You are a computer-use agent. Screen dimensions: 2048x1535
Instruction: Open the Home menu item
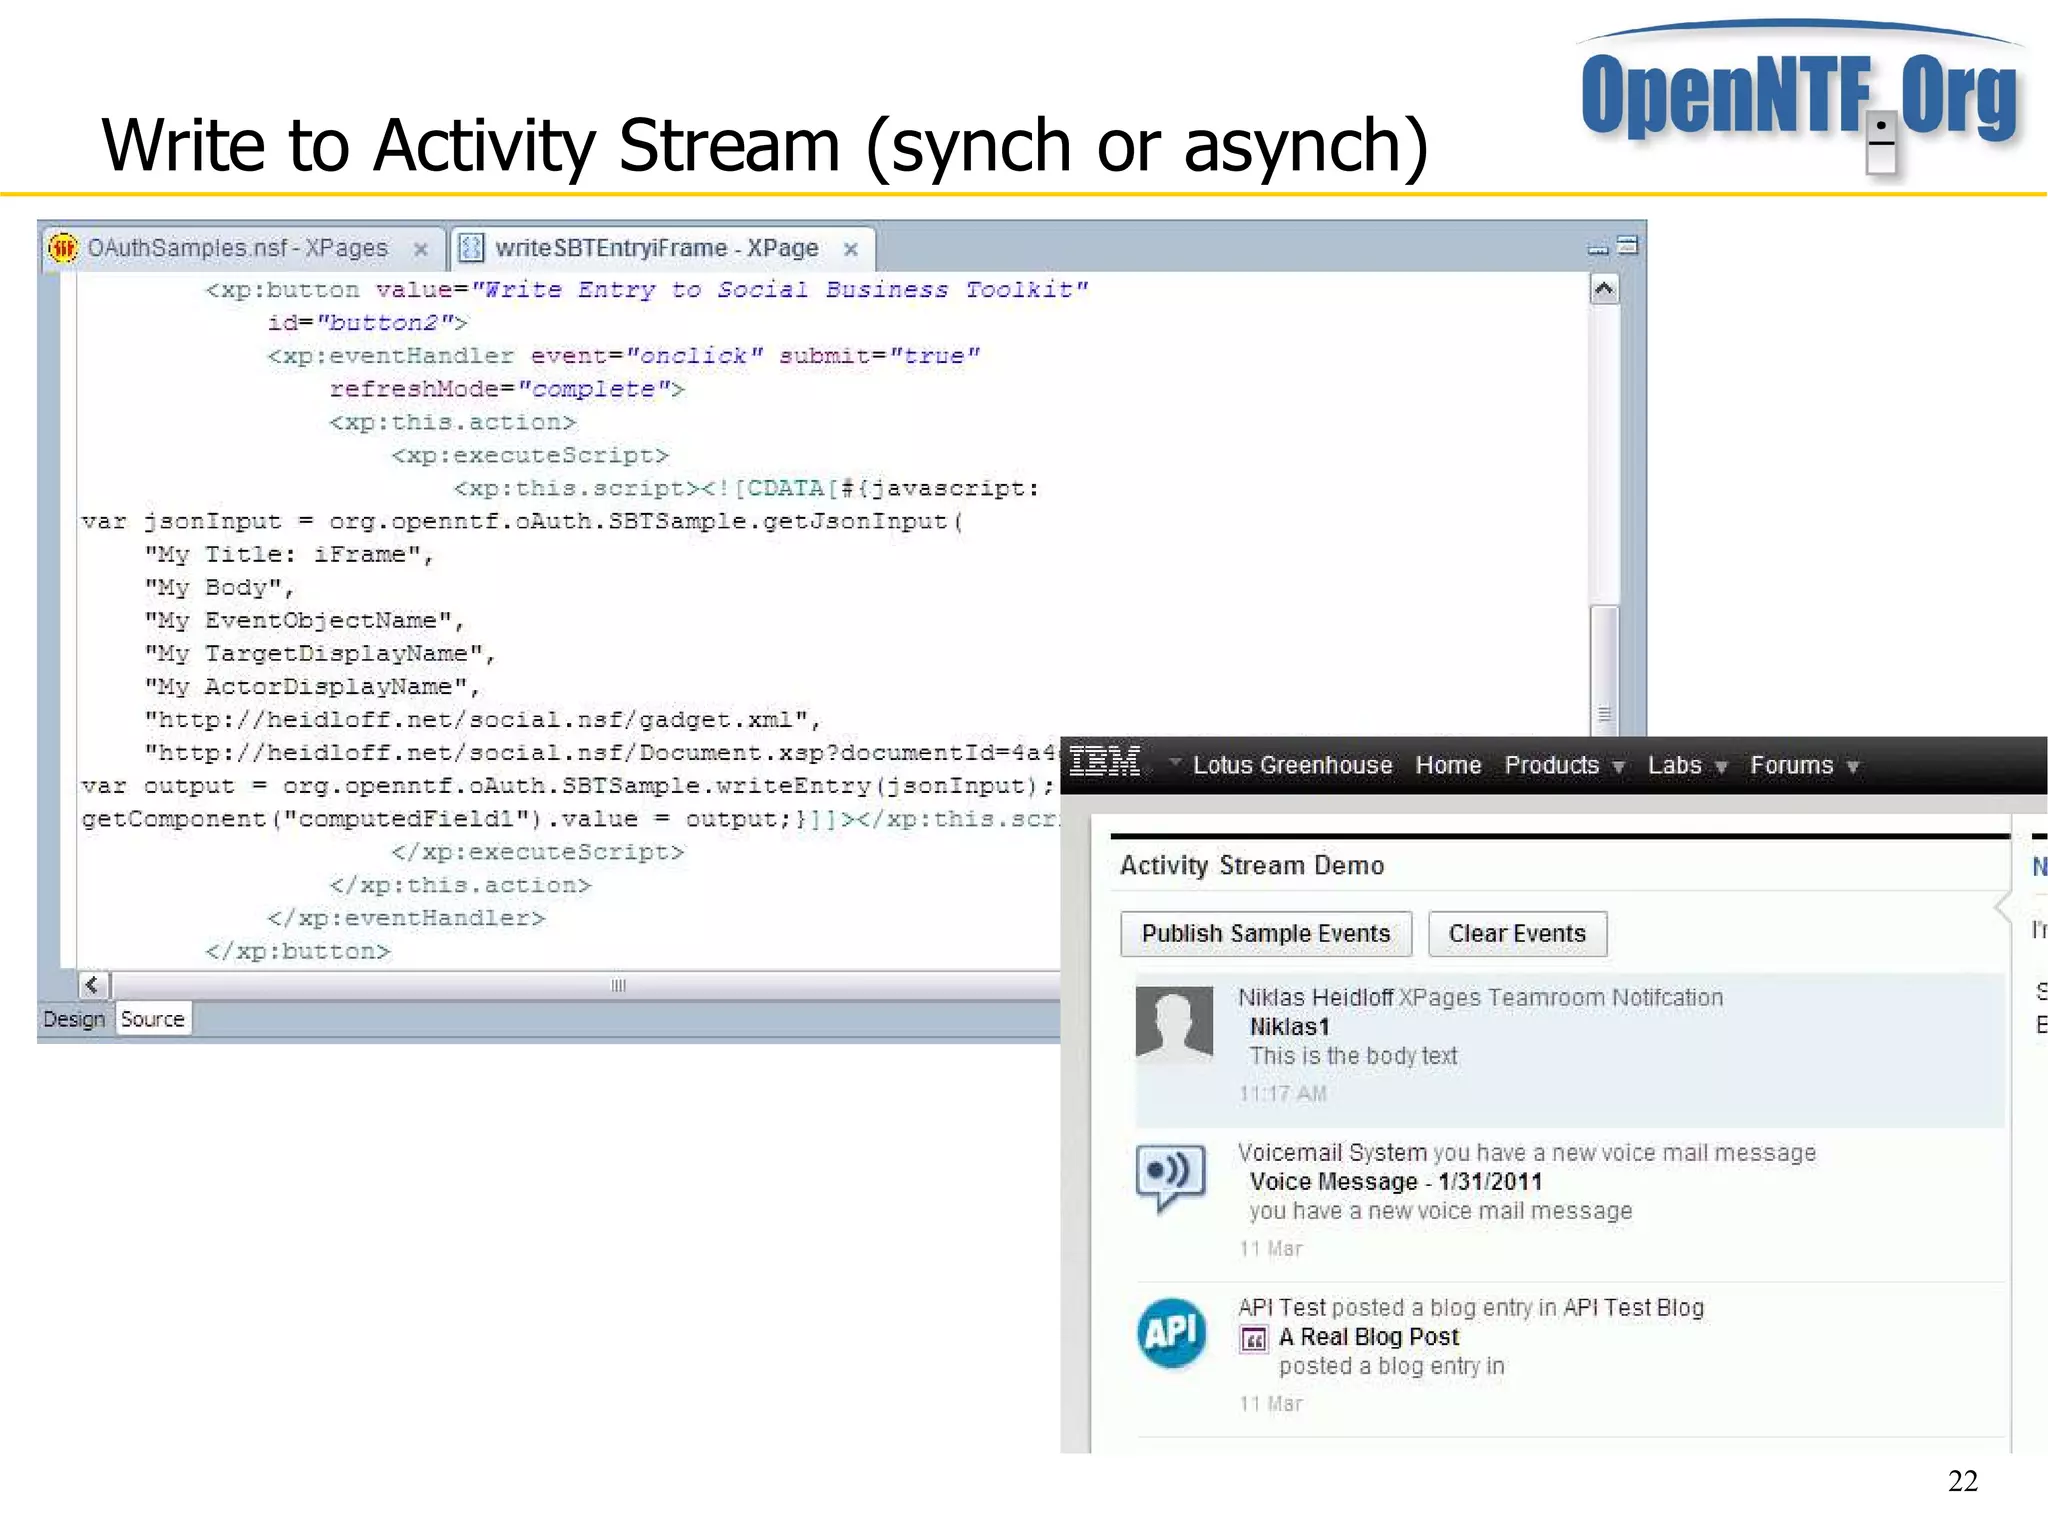pos(1448,765)
